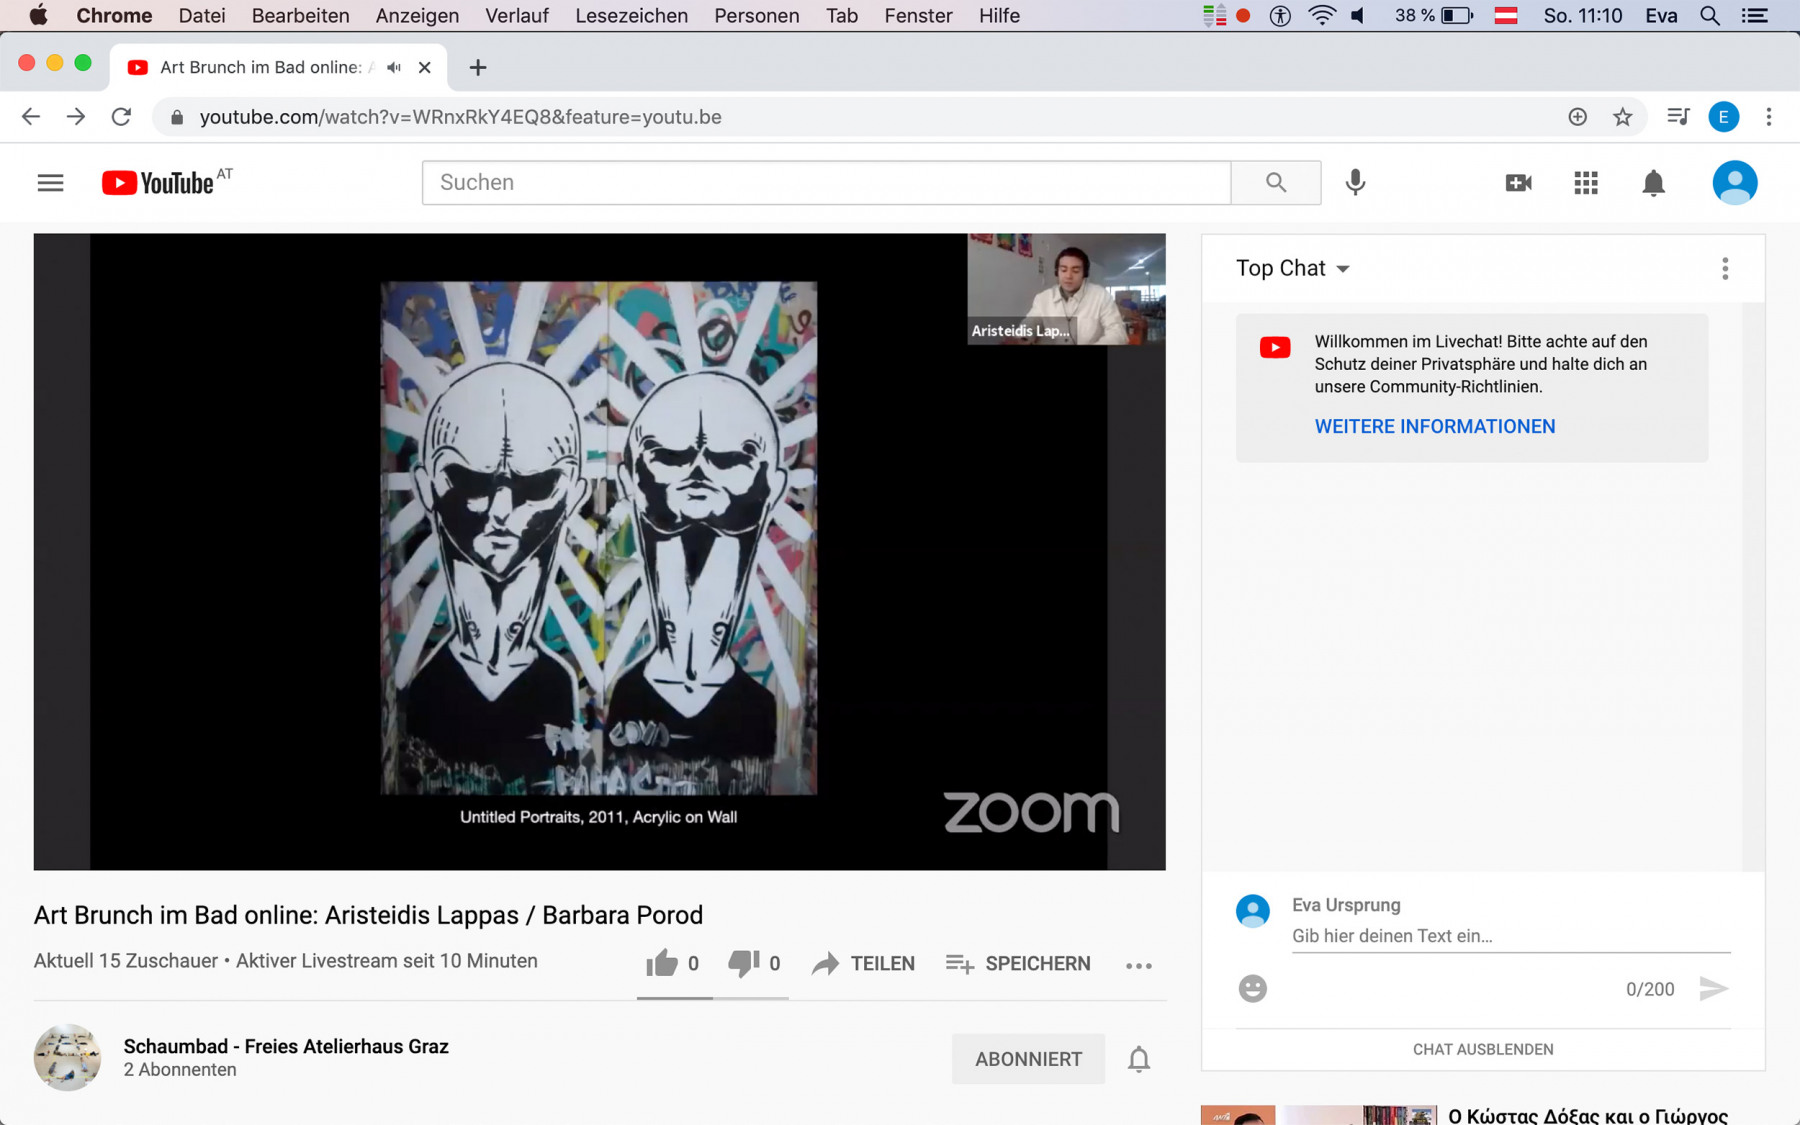This screenshot has width=1800, height=1125.
Task: Open the account avatar menu in header
Action: click(1734, 183)
